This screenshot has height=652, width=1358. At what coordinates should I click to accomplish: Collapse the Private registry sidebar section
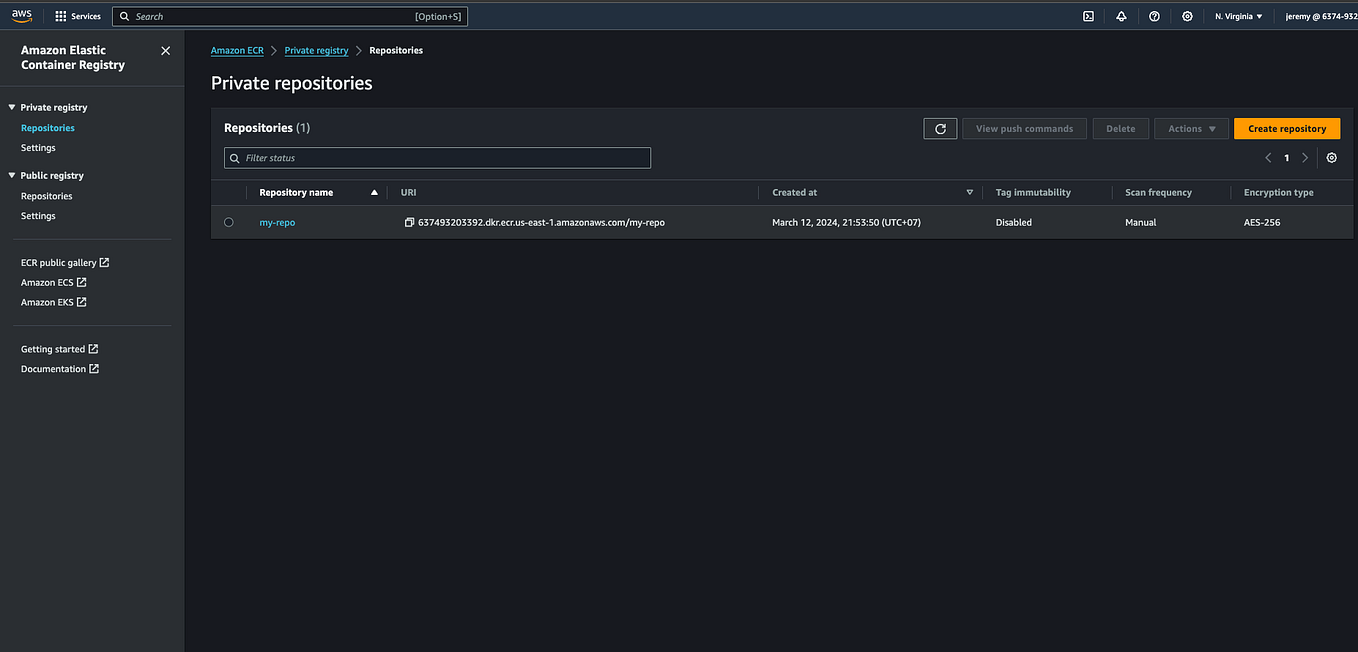[10, 107]
